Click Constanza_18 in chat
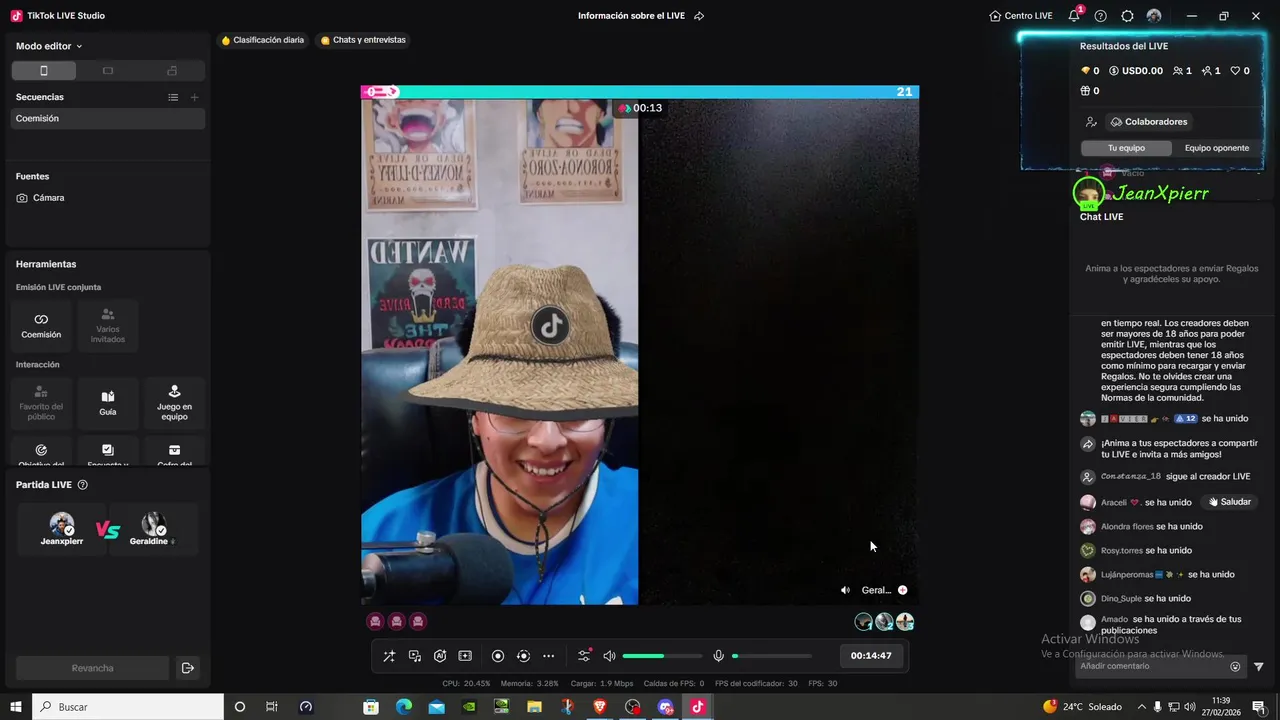1280x720 pixels. tap(1131, 477)
